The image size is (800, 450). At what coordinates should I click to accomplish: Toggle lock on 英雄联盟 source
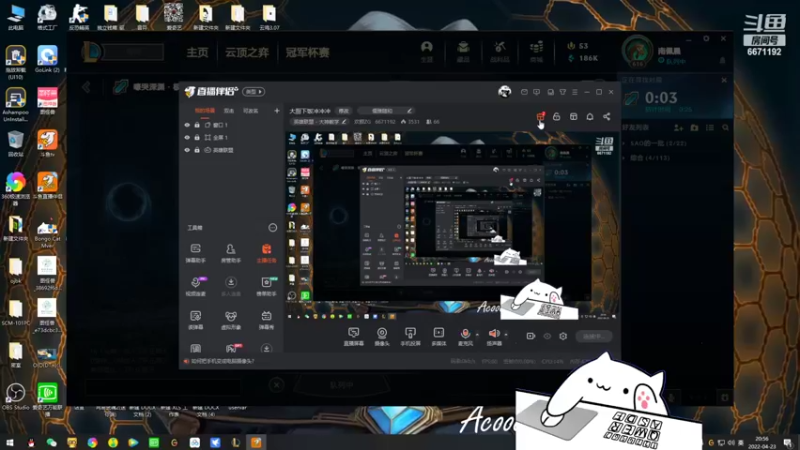197,151
